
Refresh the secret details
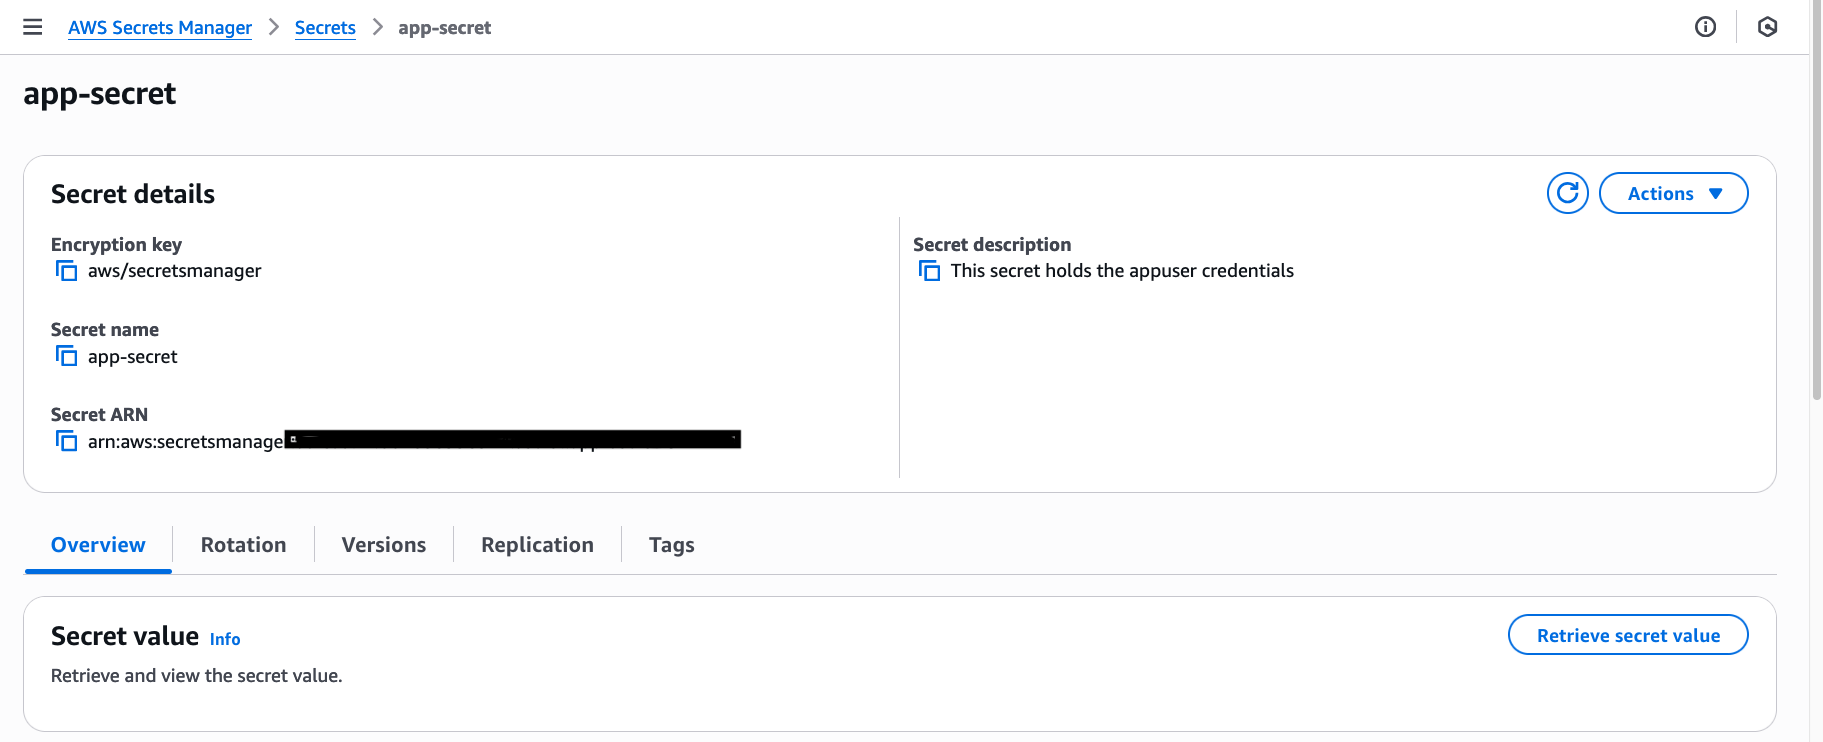click(1567, 193)
